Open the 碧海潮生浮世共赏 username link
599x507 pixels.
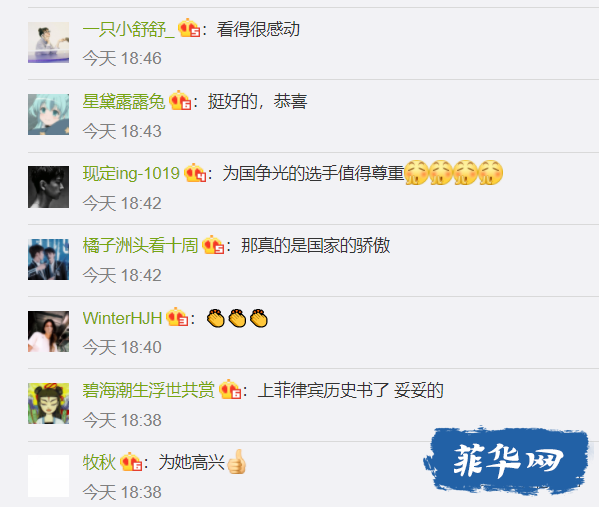pyautogui.click(x=149, y=390)
